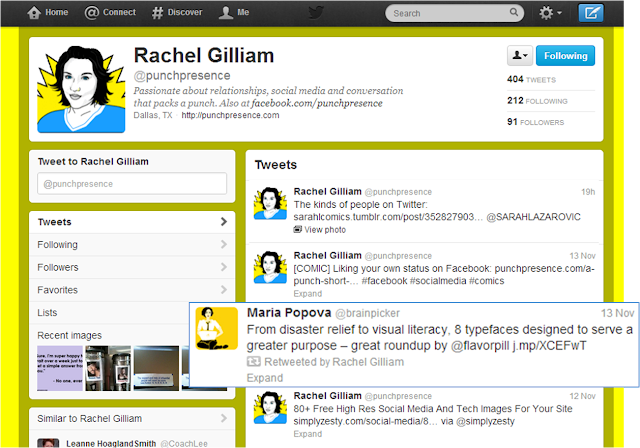This screenshot has width=640, height=448.
Task: Open the 12 Nov tweet timestamp
Action: coord(582,396)
